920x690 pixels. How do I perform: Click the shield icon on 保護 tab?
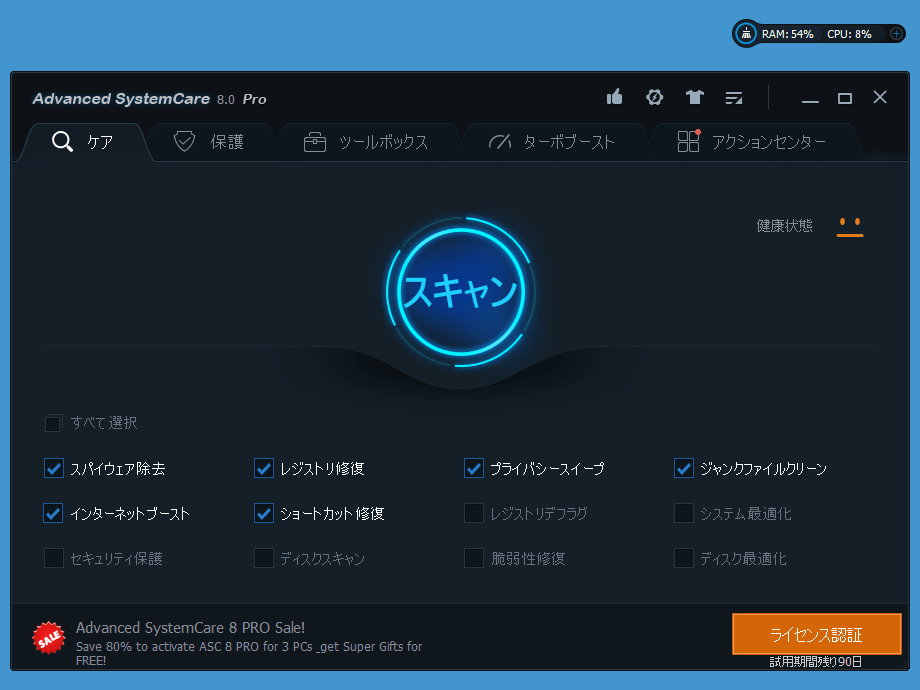[184, 141]
